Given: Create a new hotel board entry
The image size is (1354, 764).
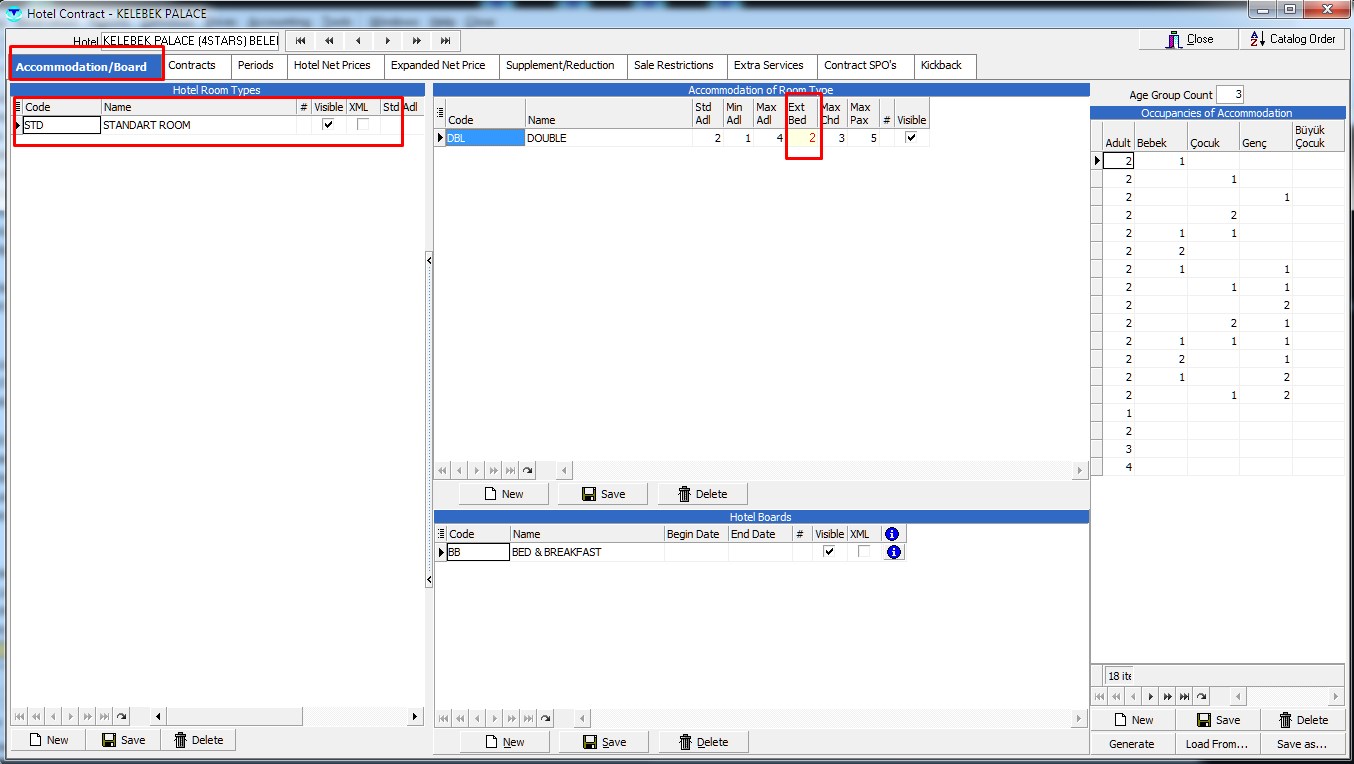Looking at the screenshot, I should [504, 742].
